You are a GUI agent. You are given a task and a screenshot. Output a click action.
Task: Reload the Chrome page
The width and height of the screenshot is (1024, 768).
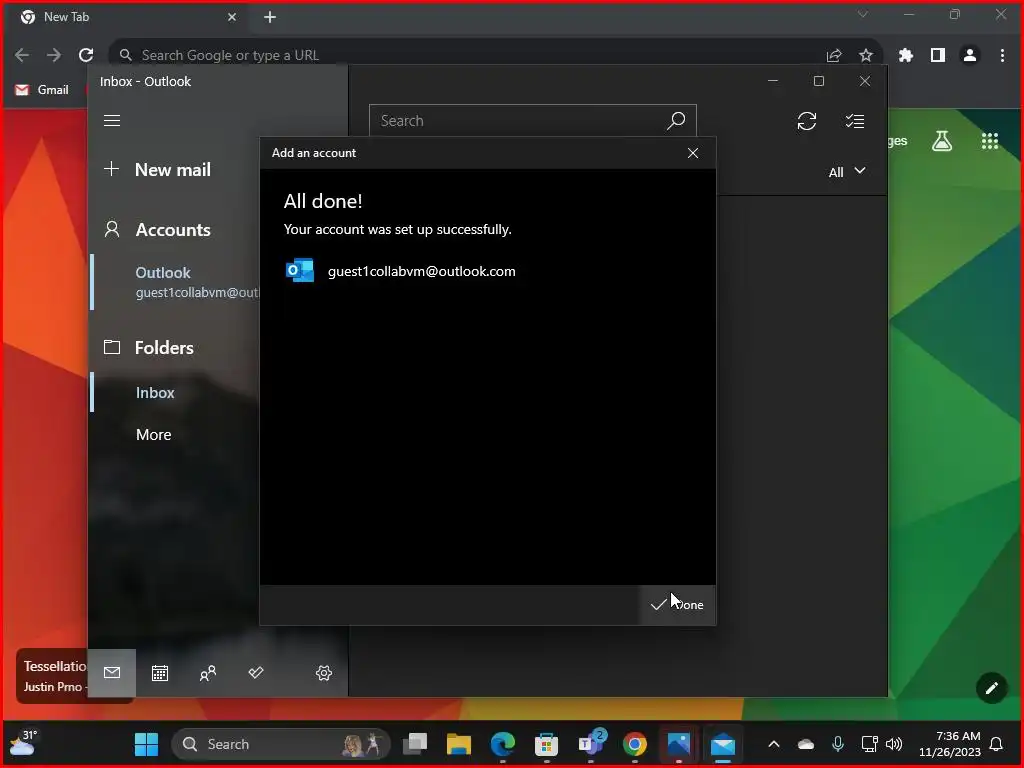[x=86, y=56]
